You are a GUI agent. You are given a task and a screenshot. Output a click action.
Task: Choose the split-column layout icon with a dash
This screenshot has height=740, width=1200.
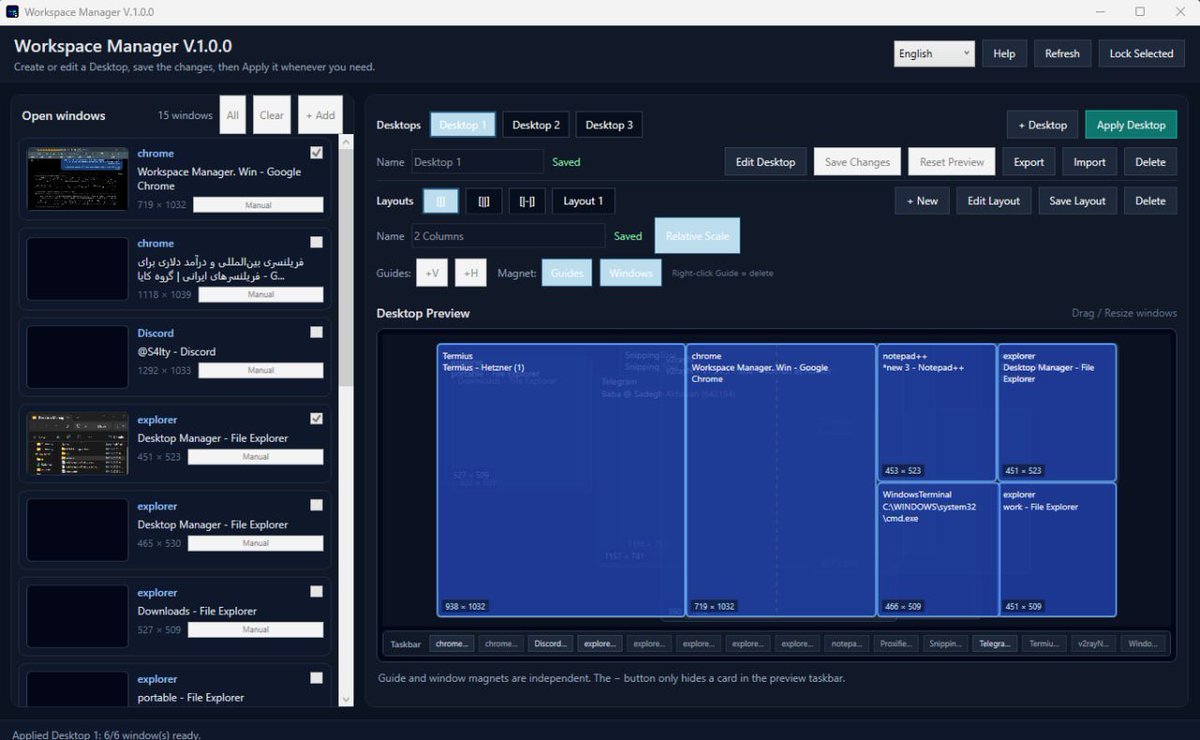(527, 201)
